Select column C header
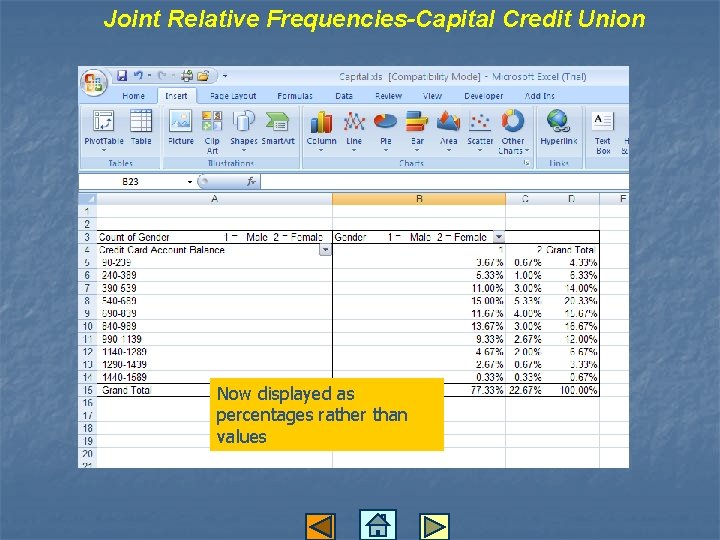 point(525,199)
